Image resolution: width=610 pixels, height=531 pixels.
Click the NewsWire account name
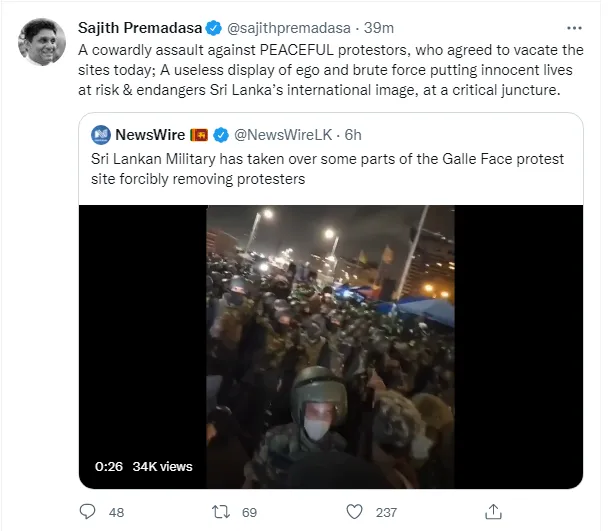150,135
